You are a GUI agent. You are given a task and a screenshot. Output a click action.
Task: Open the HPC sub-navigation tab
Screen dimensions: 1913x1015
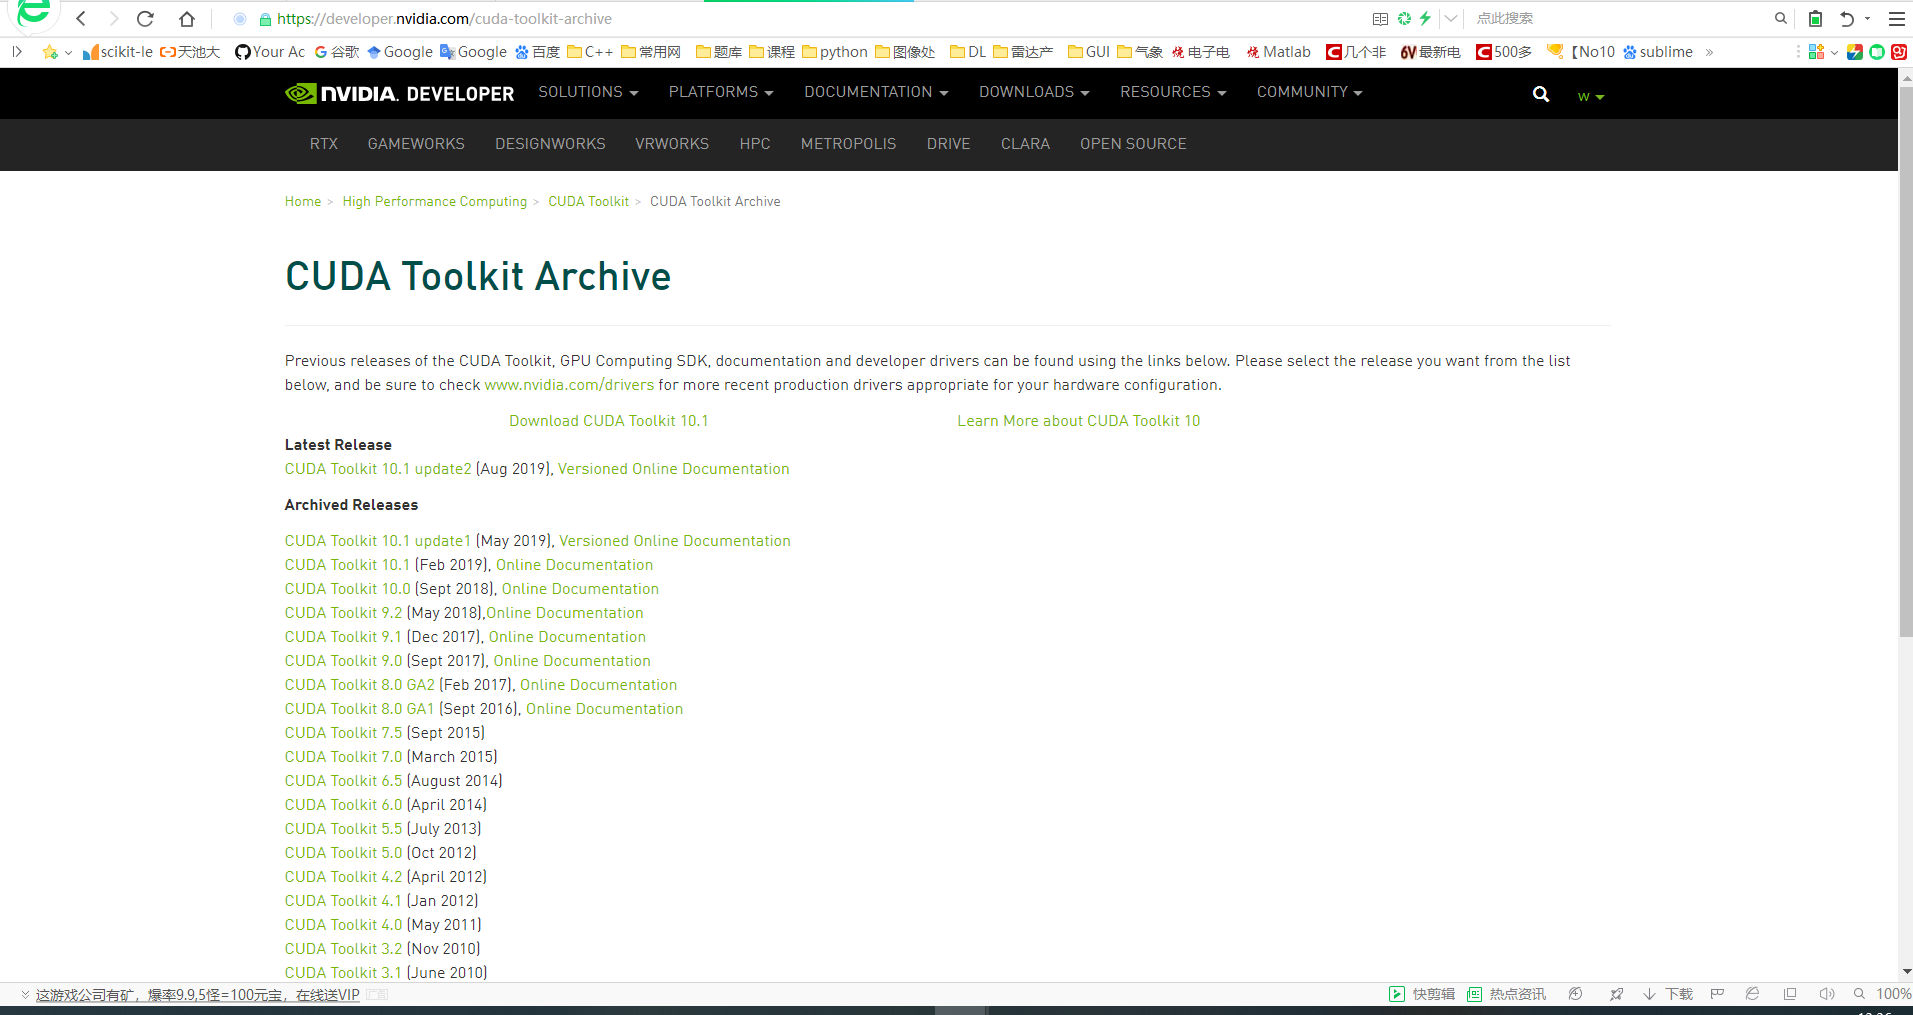(755, 144)
